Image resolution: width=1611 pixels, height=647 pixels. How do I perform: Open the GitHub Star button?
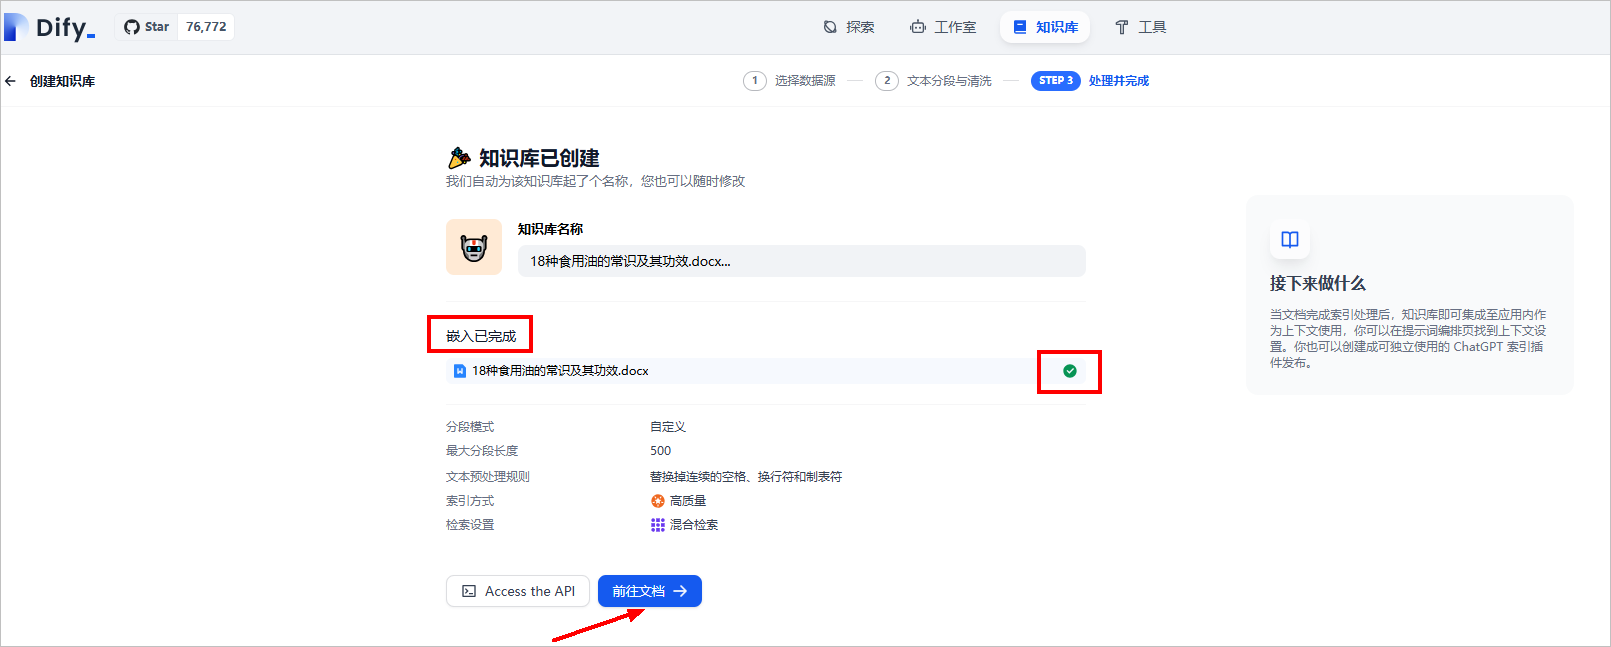pos(147,27)
